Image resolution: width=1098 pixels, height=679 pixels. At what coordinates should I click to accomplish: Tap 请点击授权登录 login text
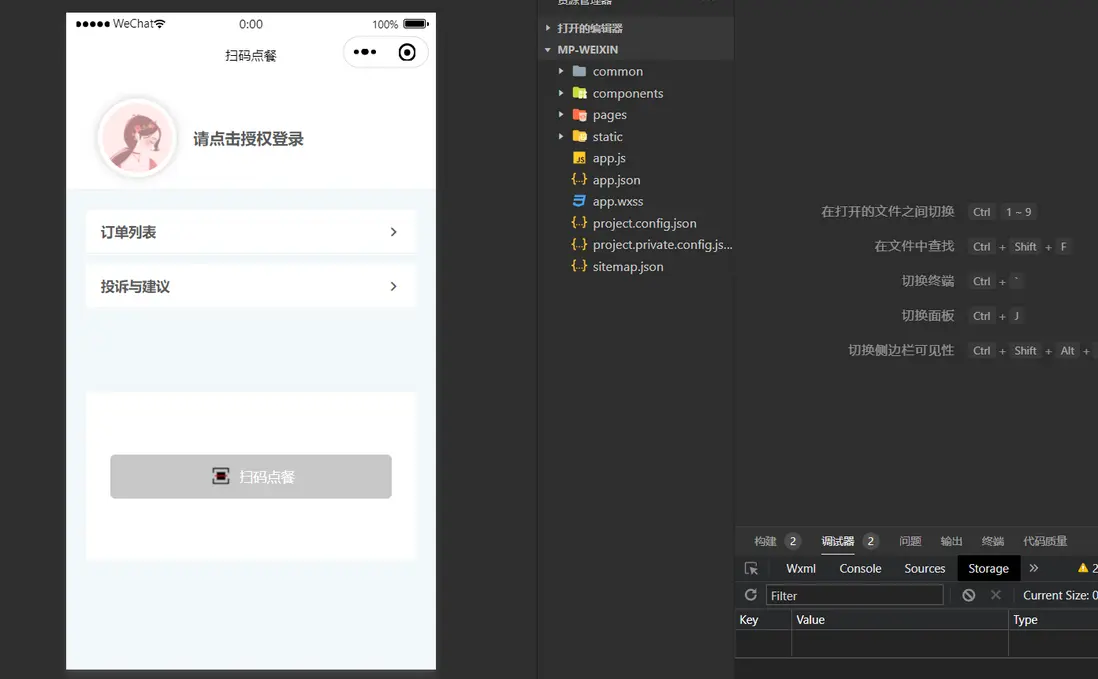tap(248, 139)
